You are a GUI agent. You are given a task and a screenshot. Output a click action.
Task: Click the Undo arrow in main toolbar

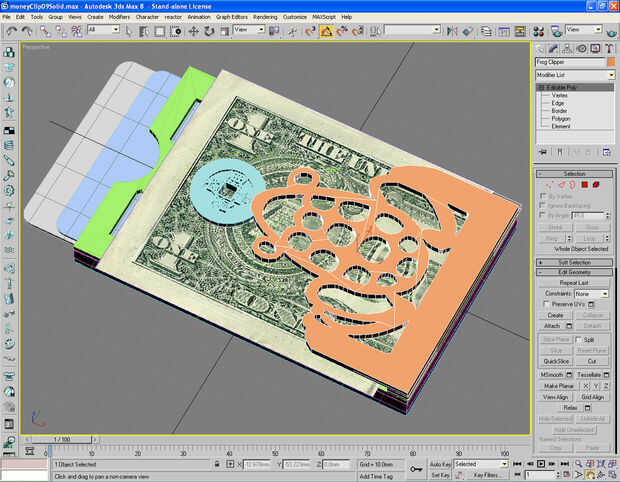click(10, 30)
